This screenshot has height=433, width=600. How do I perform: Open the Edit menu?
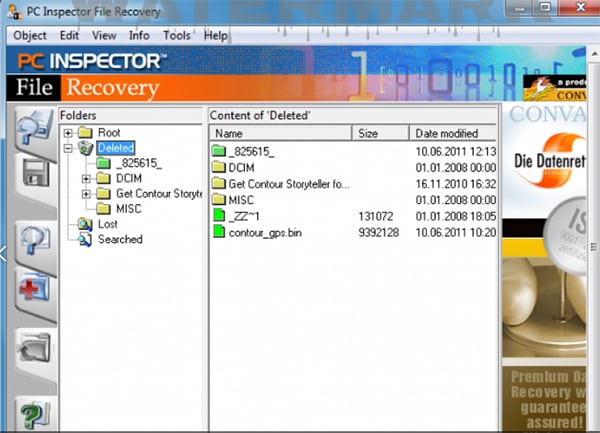click(x=69, y=36)
